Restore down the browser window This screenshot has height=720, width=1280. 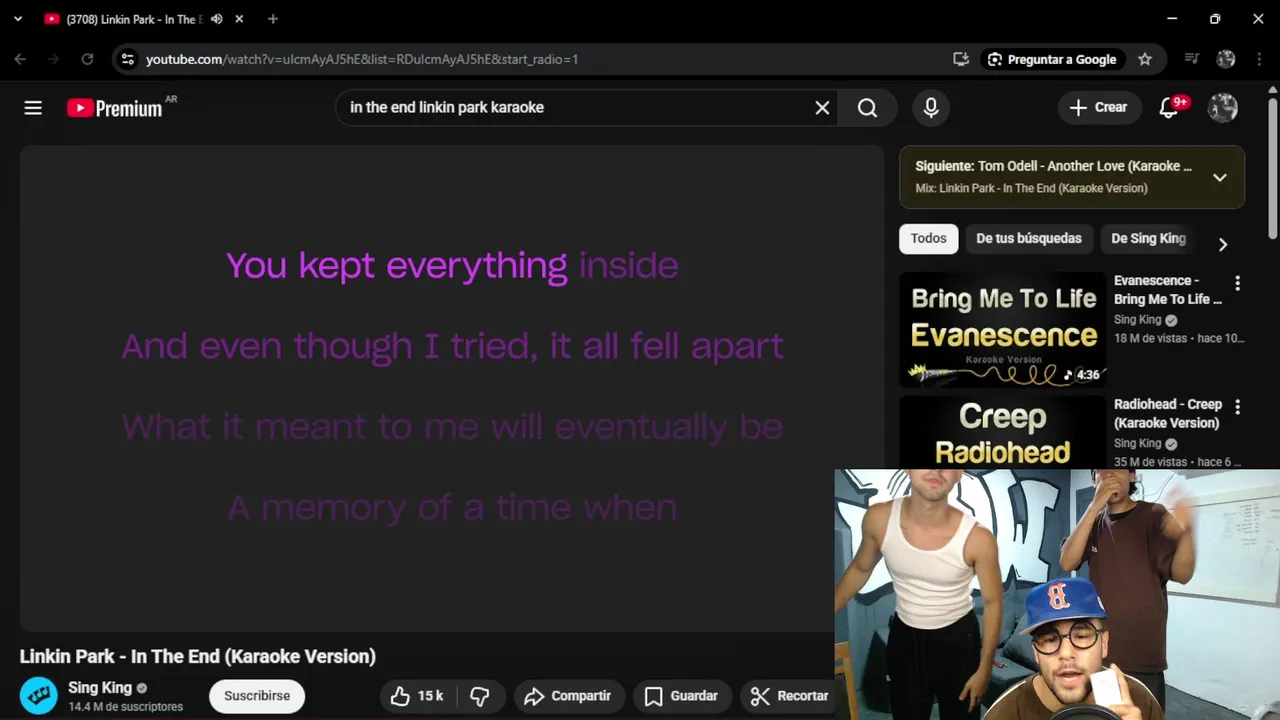pos(1215,18)
